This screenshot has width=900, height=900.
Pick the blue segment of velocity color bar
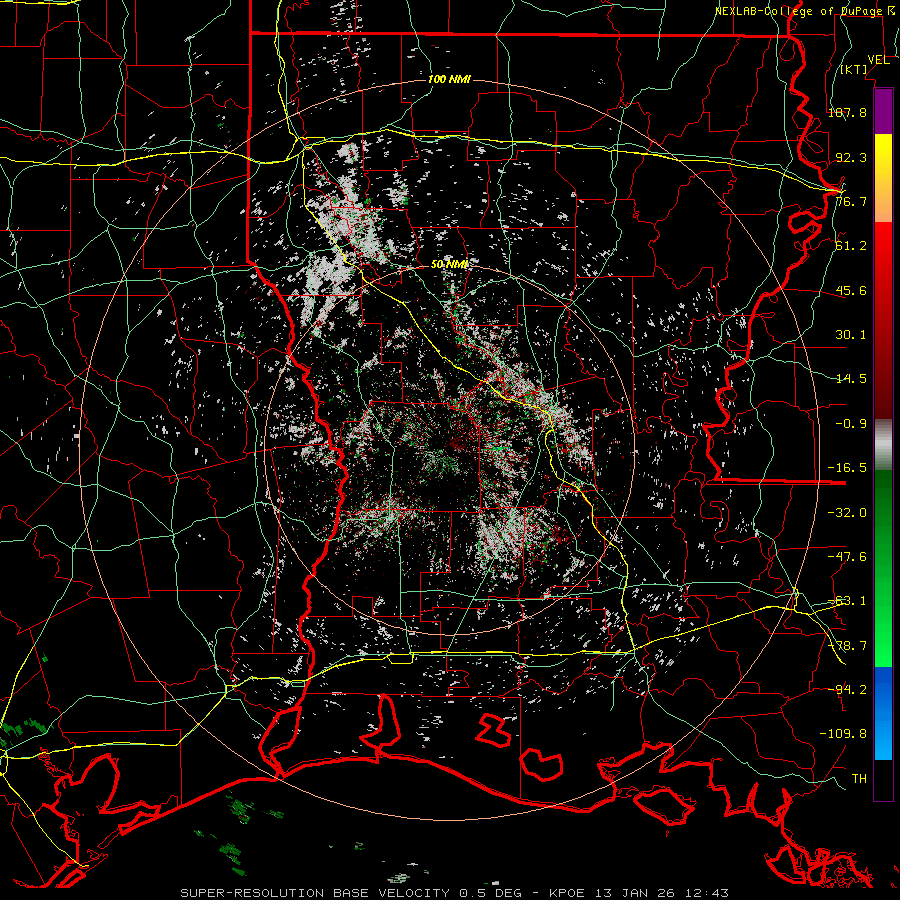(883, 713)
